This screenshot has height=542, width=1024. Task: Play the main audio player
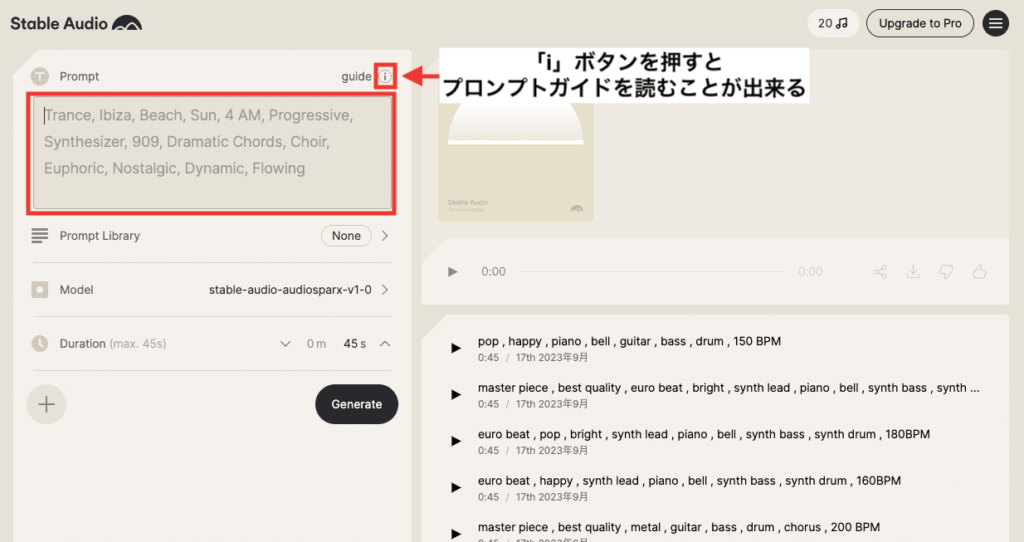tap(453, 272)
